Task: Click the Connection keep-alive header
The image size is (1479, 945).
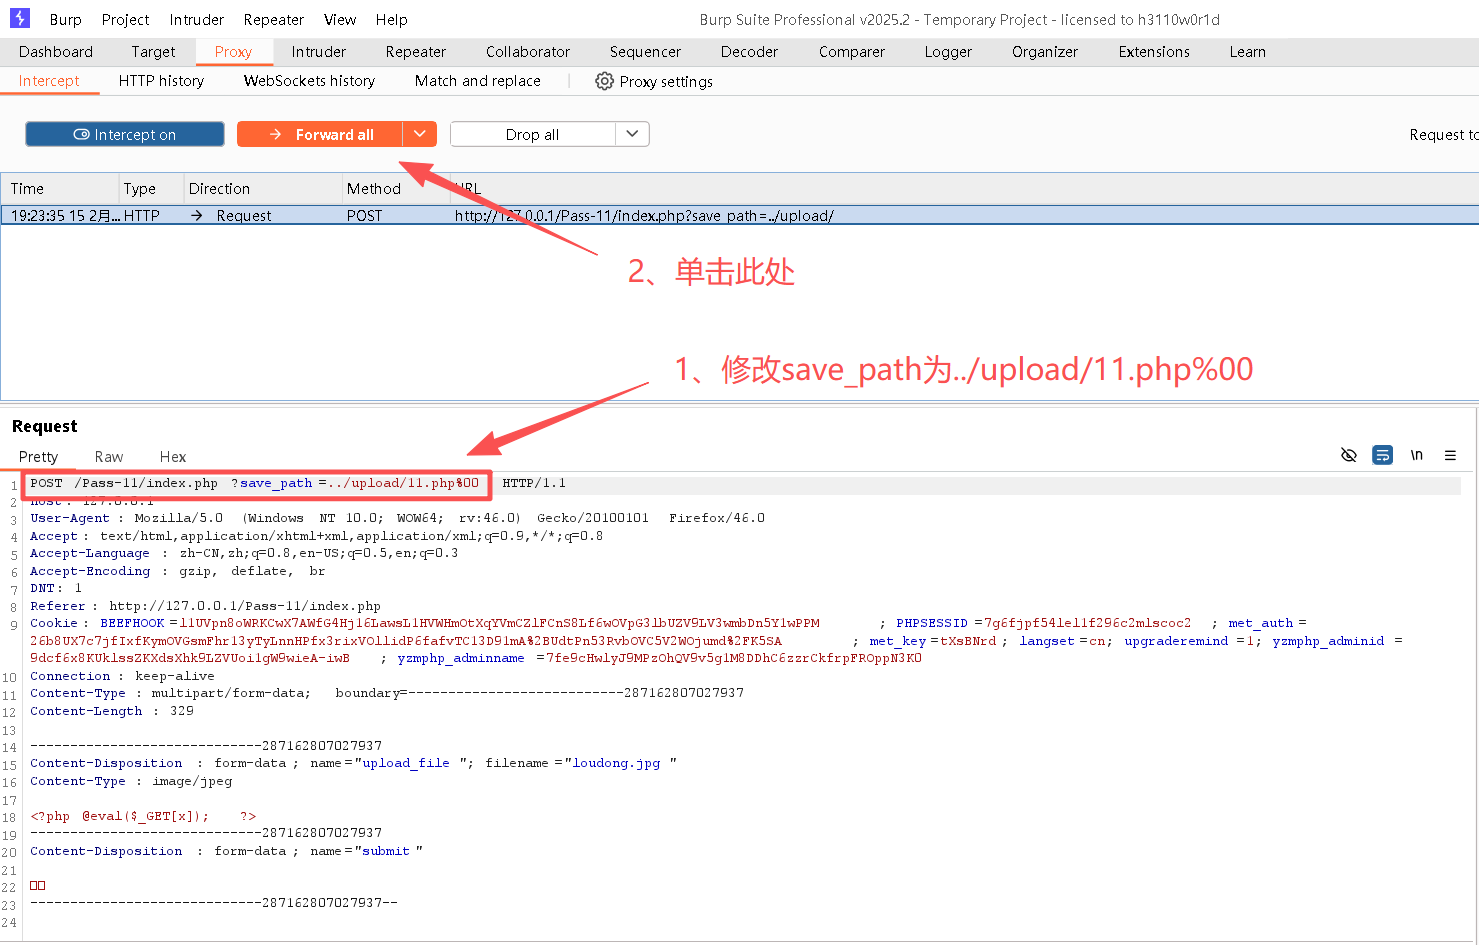Action: (122, 676)
